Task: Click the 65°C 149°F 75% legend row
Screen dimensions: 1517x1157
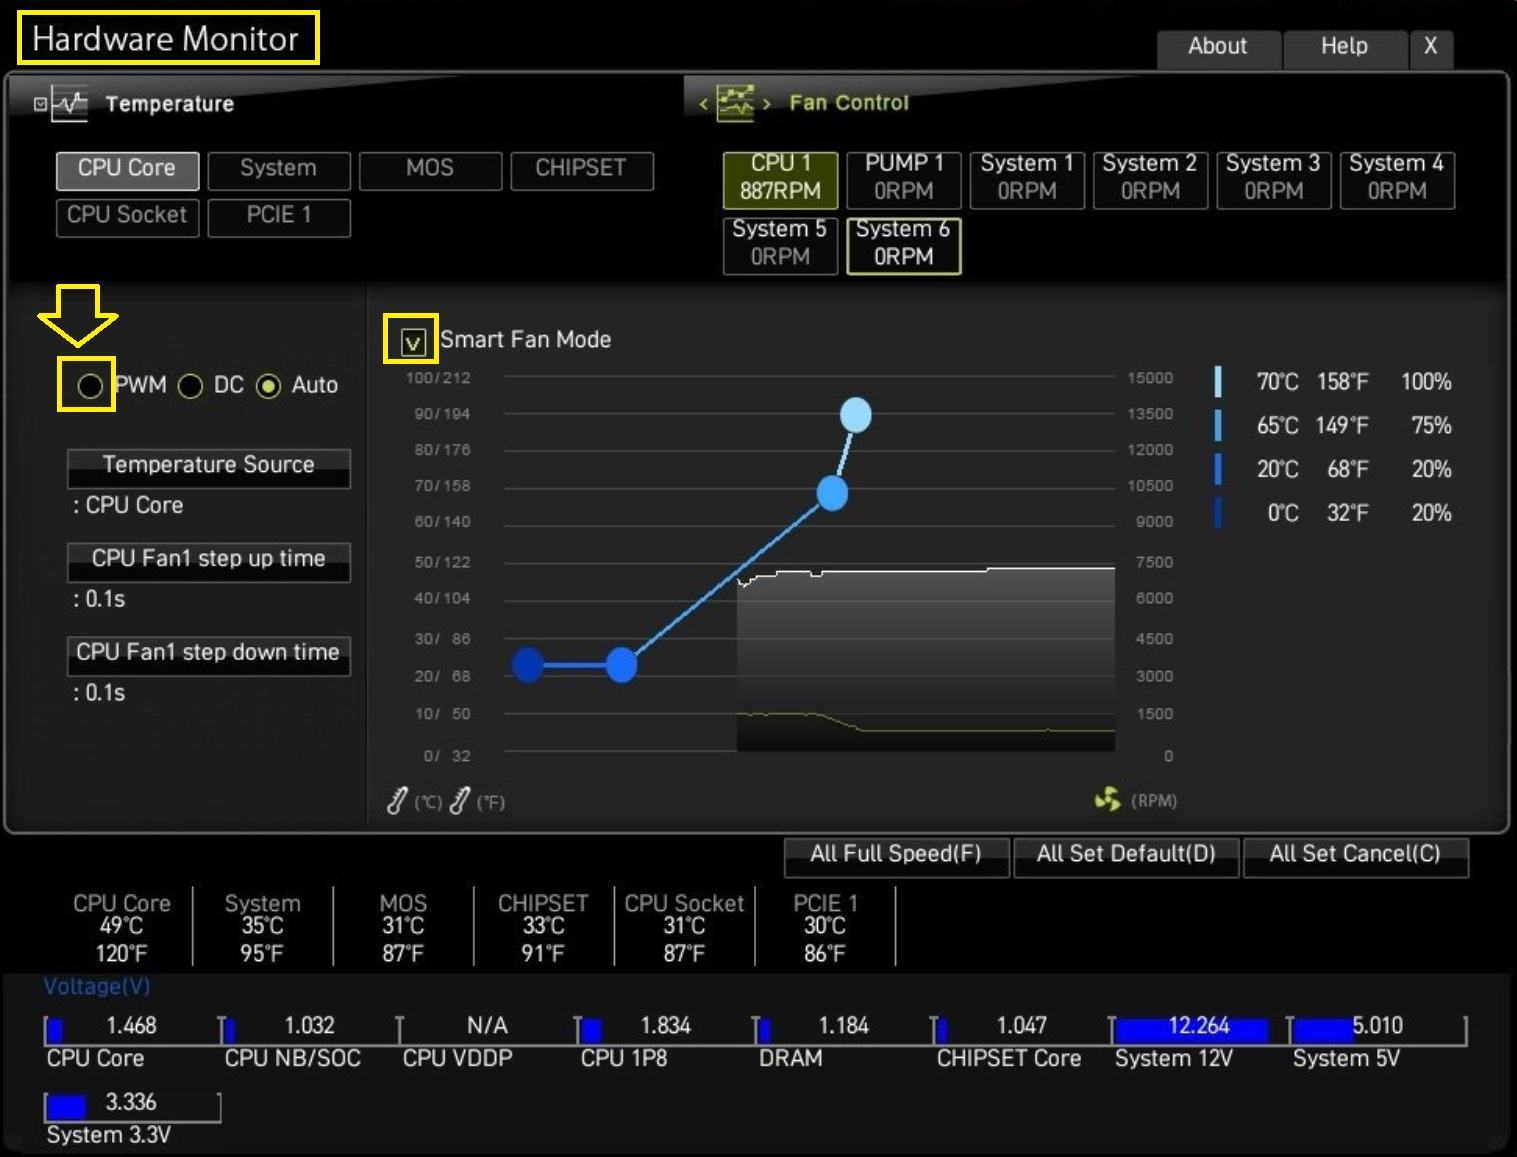Action: [x=1334, y=426]
